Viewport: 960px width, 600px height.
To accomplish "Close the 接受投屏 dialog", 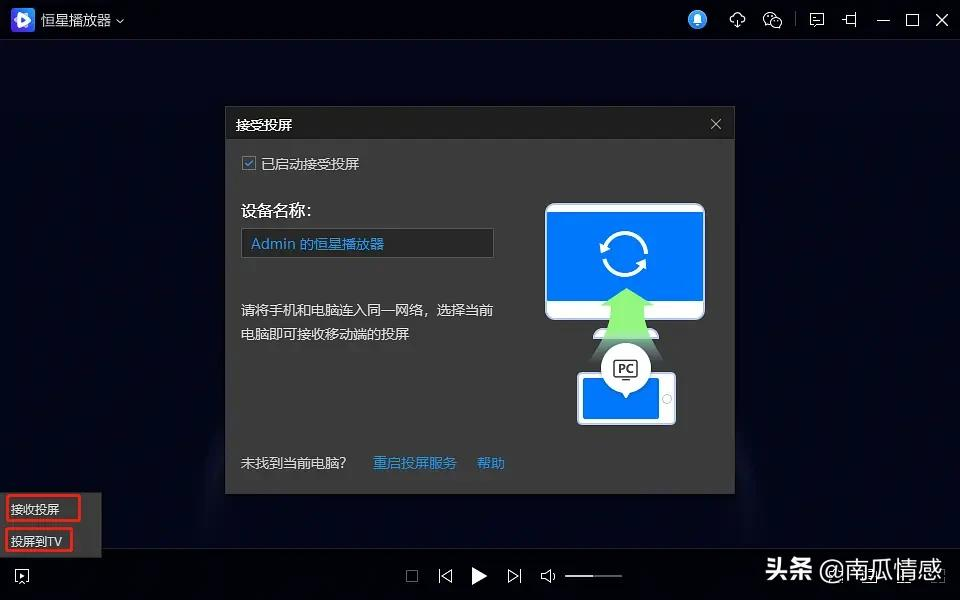I will 716,124.
